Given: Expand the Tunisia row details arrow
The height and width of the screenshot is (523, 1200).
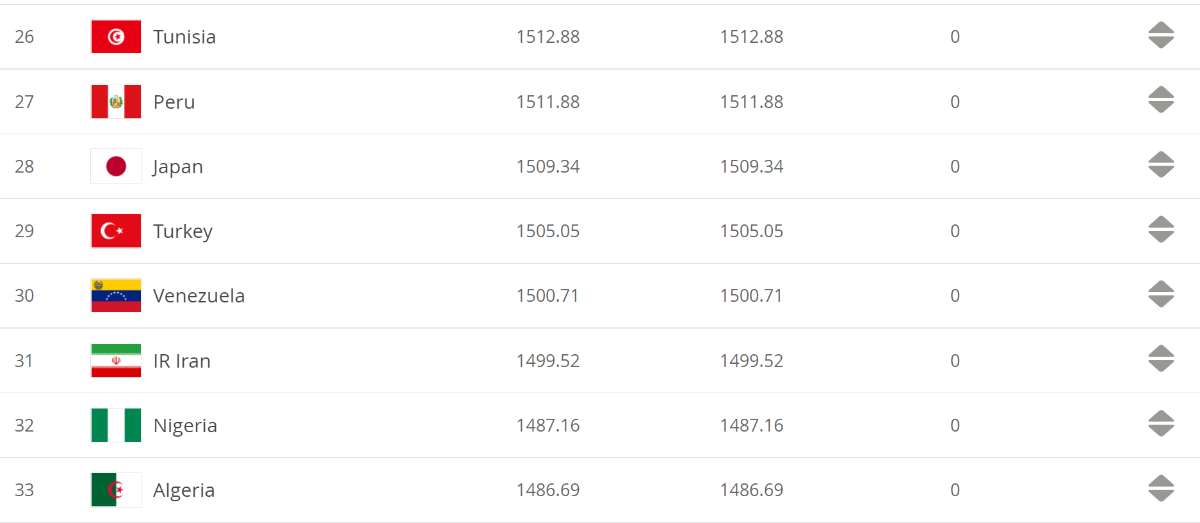Looking at the screenshot, I should [1161, 36].
